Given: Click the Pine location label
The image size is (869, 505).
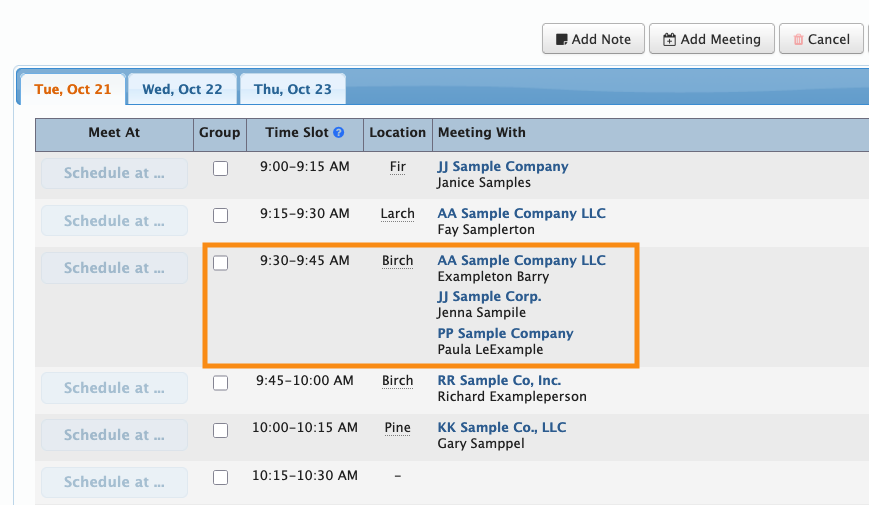Looking at the screenshot, I should coord(397,427).
